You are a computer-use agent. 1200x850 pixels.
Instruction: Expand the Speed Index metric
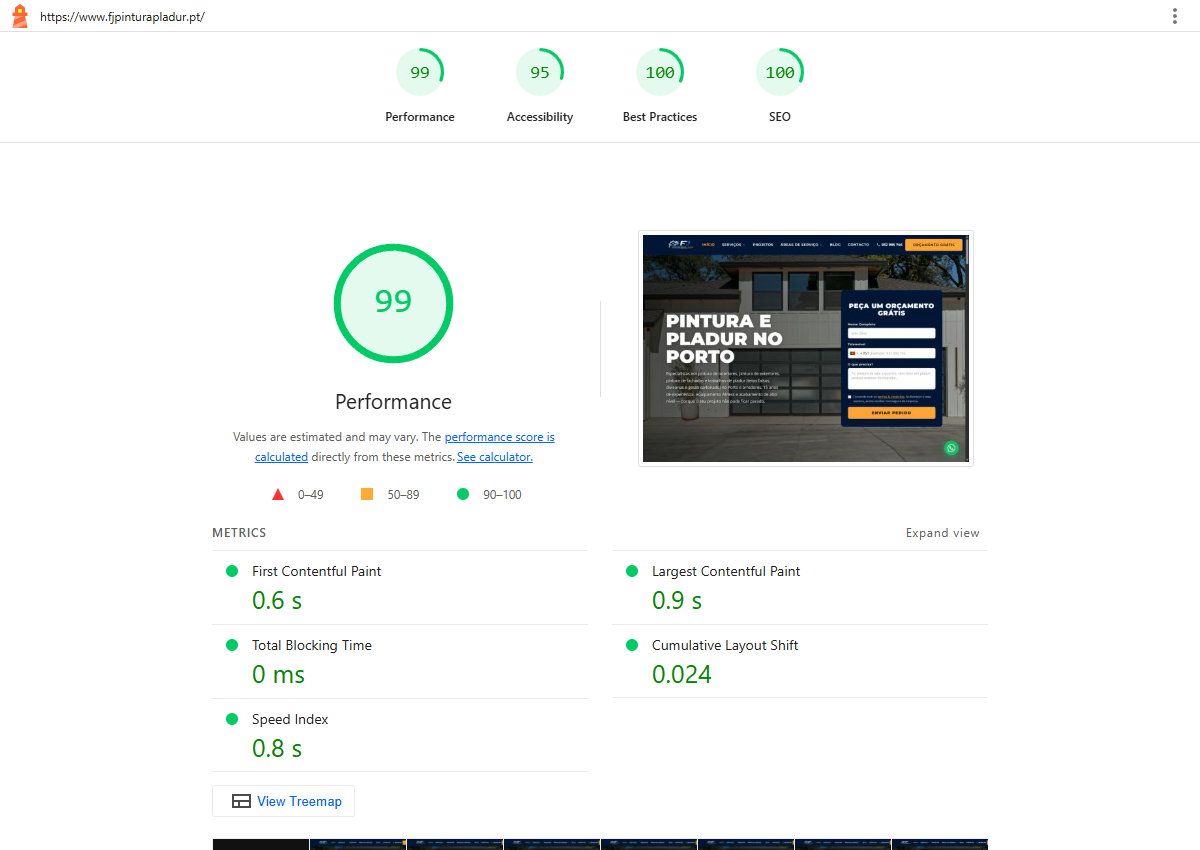coord(400,735)
